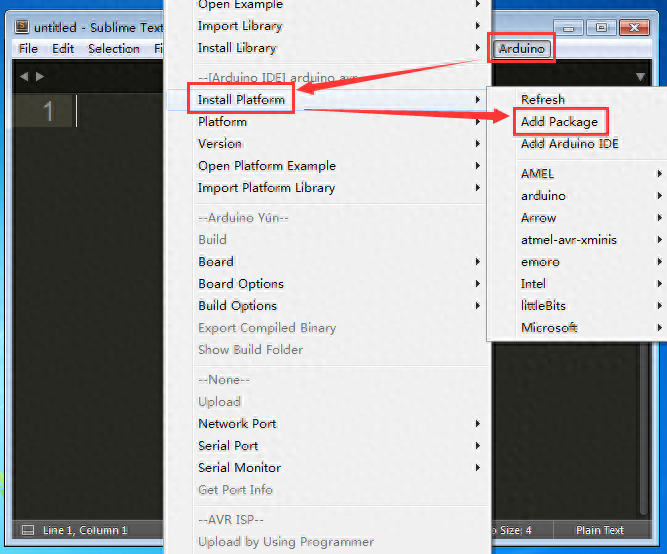Maximize the Sublime Text window

[601, 28]
